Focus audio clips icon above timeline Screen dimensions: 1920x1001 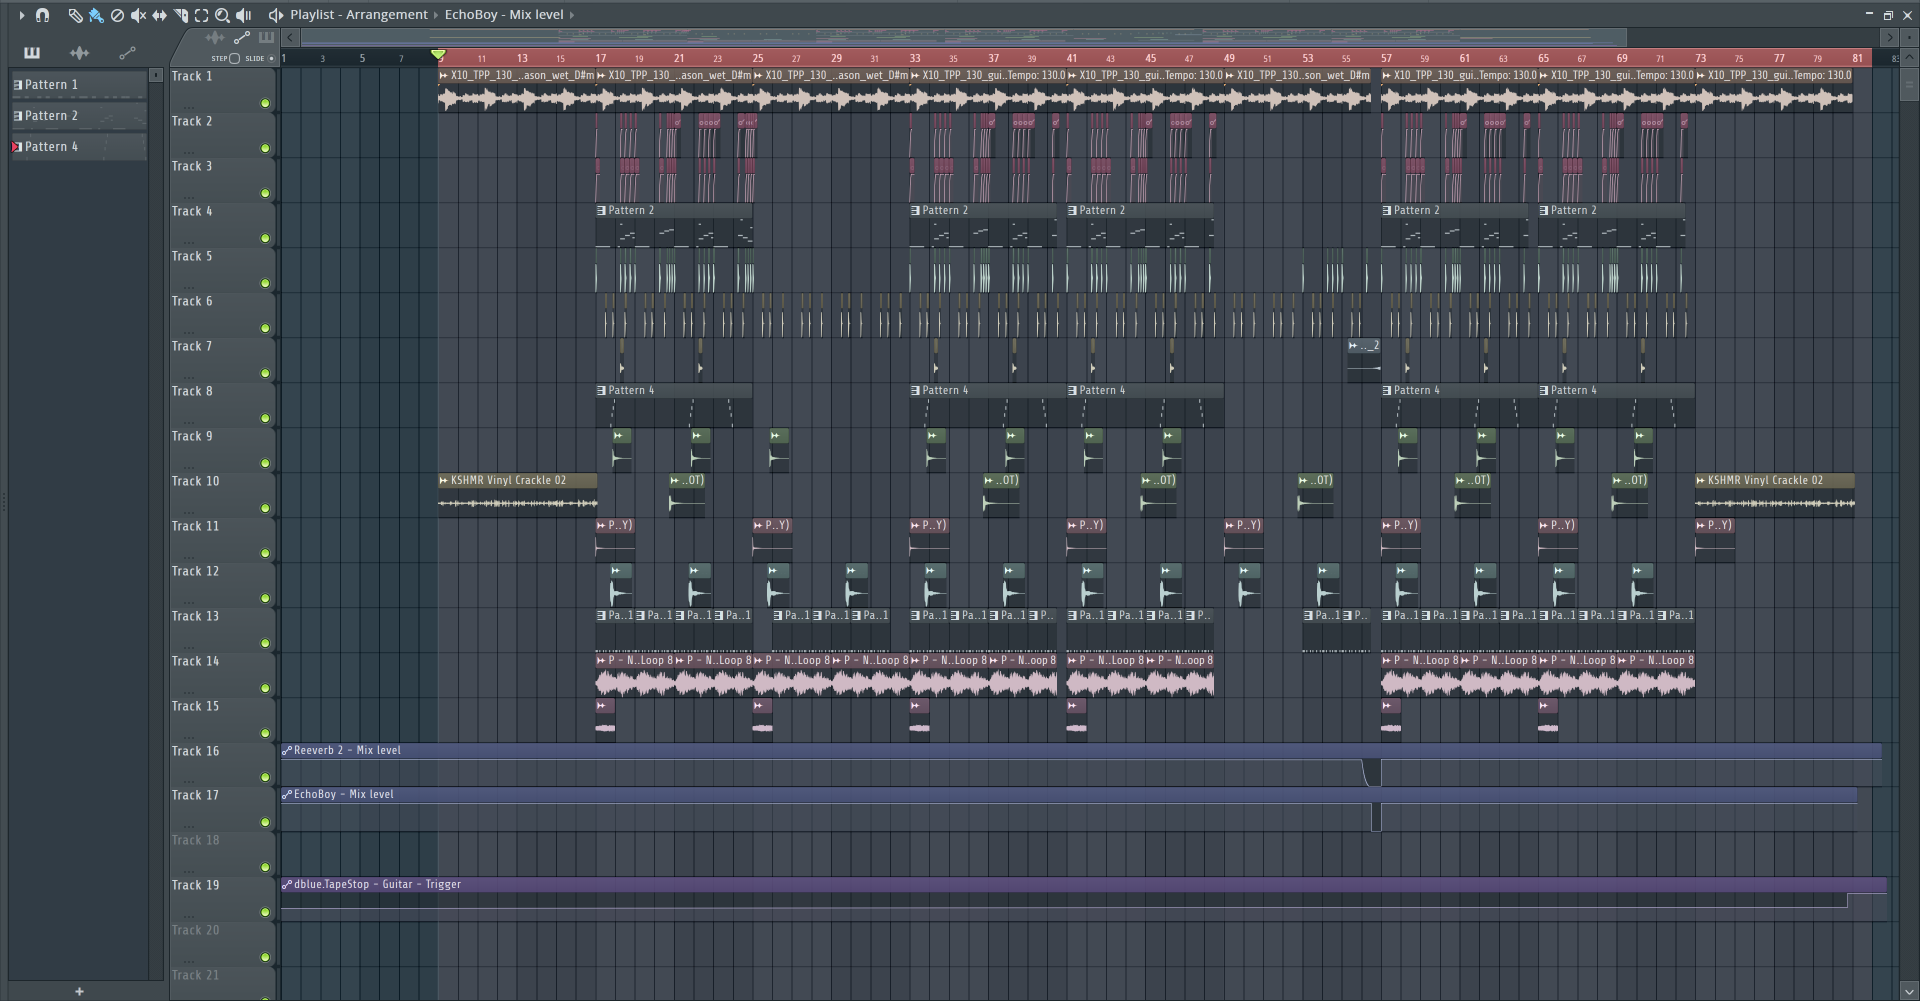[214, 38]
